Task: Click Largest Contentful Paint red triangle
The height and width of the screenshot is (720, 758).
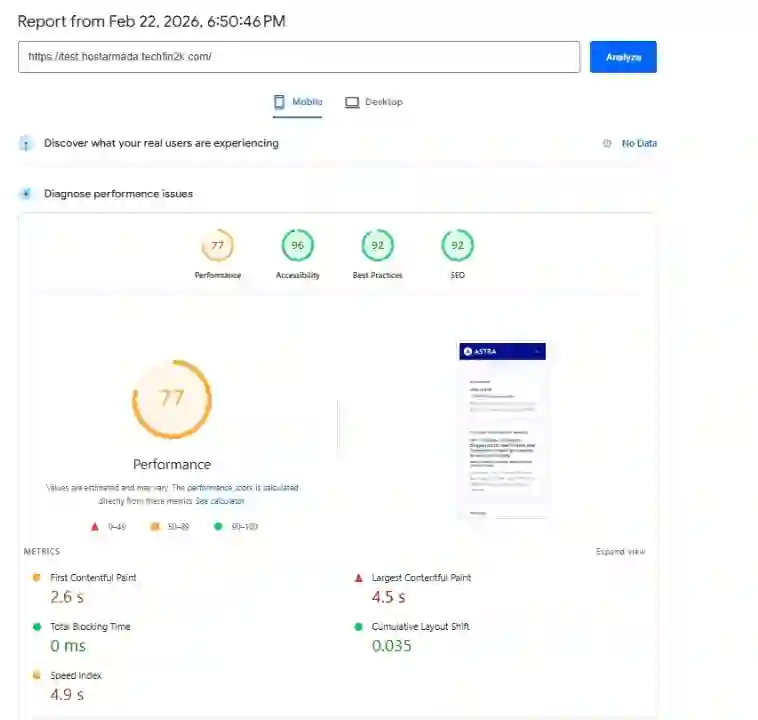Action: coord(359,578)
